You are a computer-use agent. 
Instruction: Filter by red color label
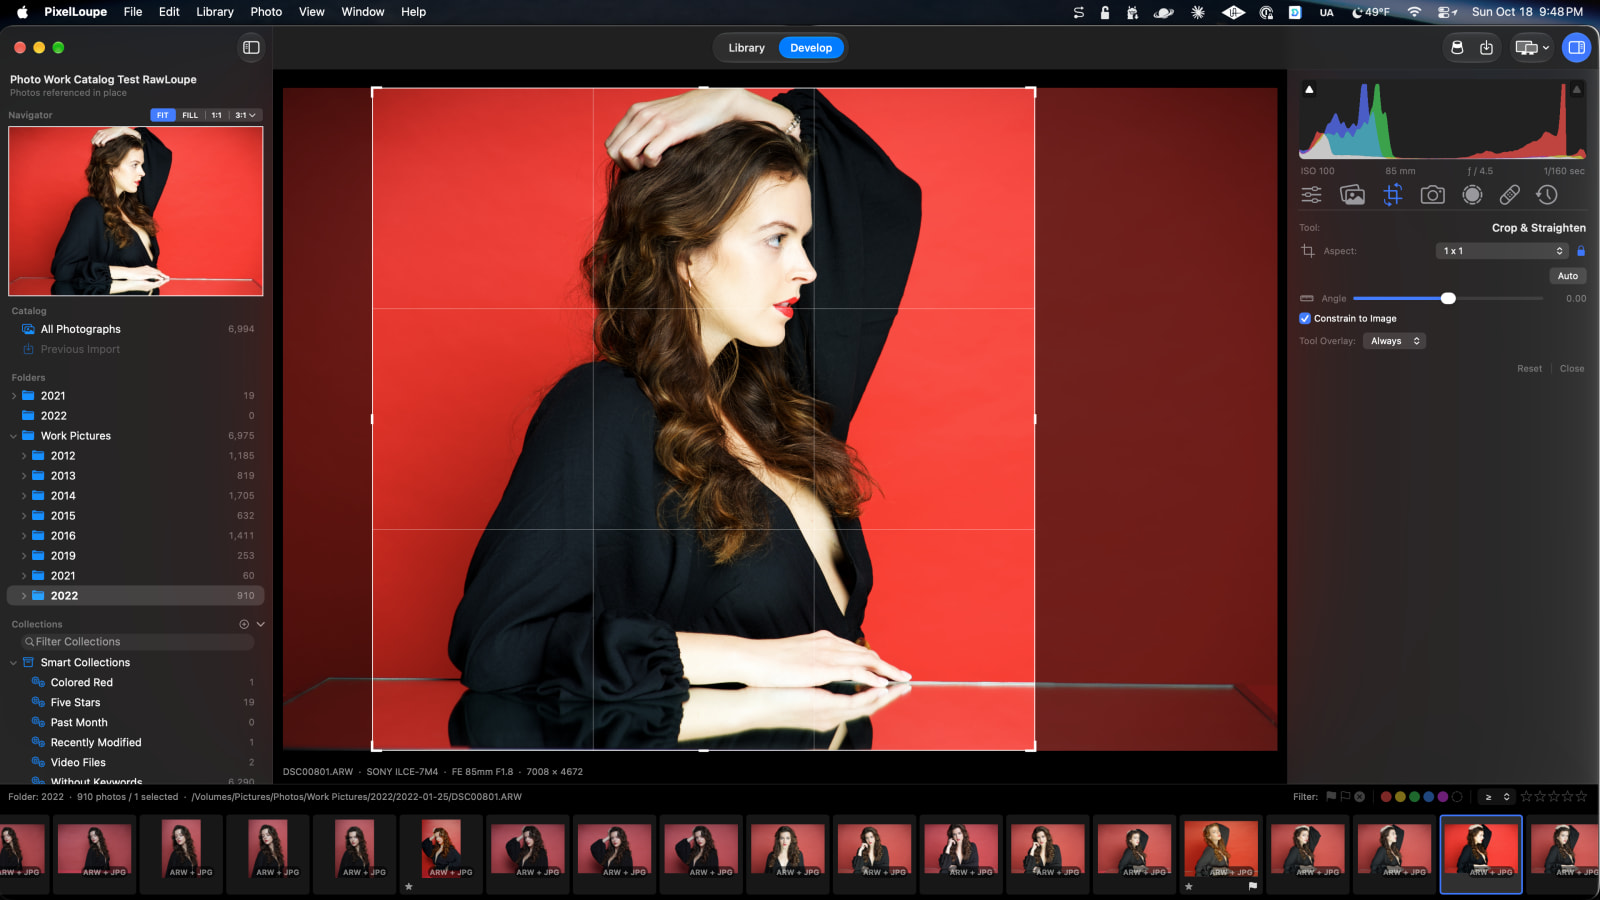[x=1386, y=797]
